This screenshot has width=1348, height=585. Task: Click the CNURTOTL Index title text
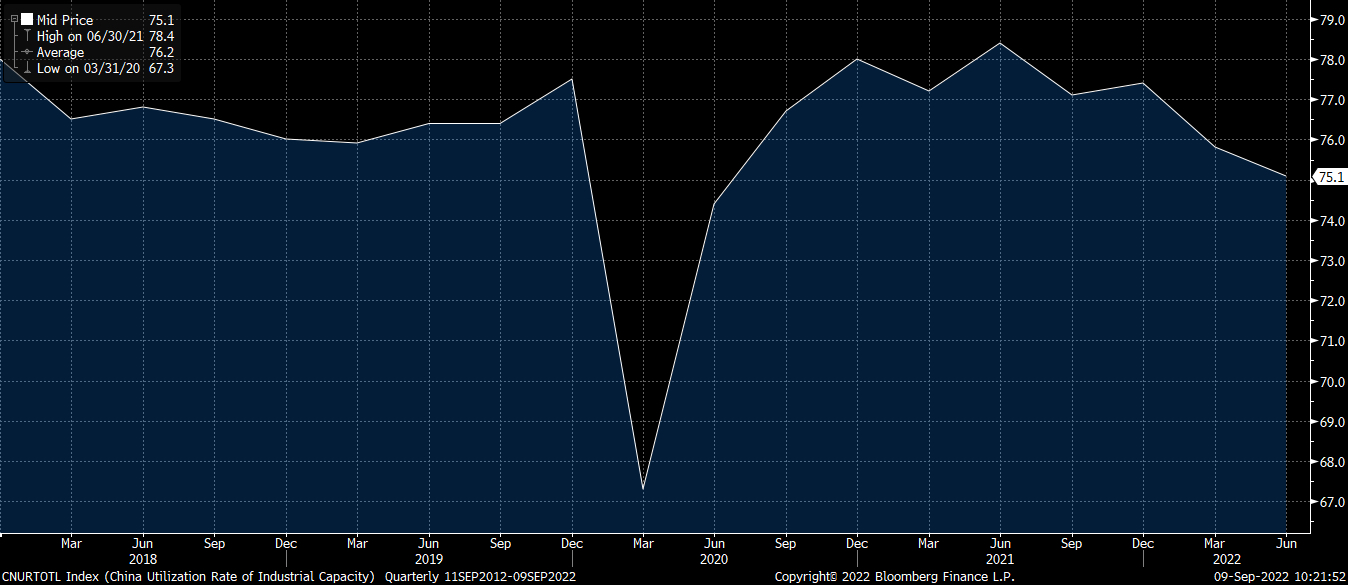188,577
